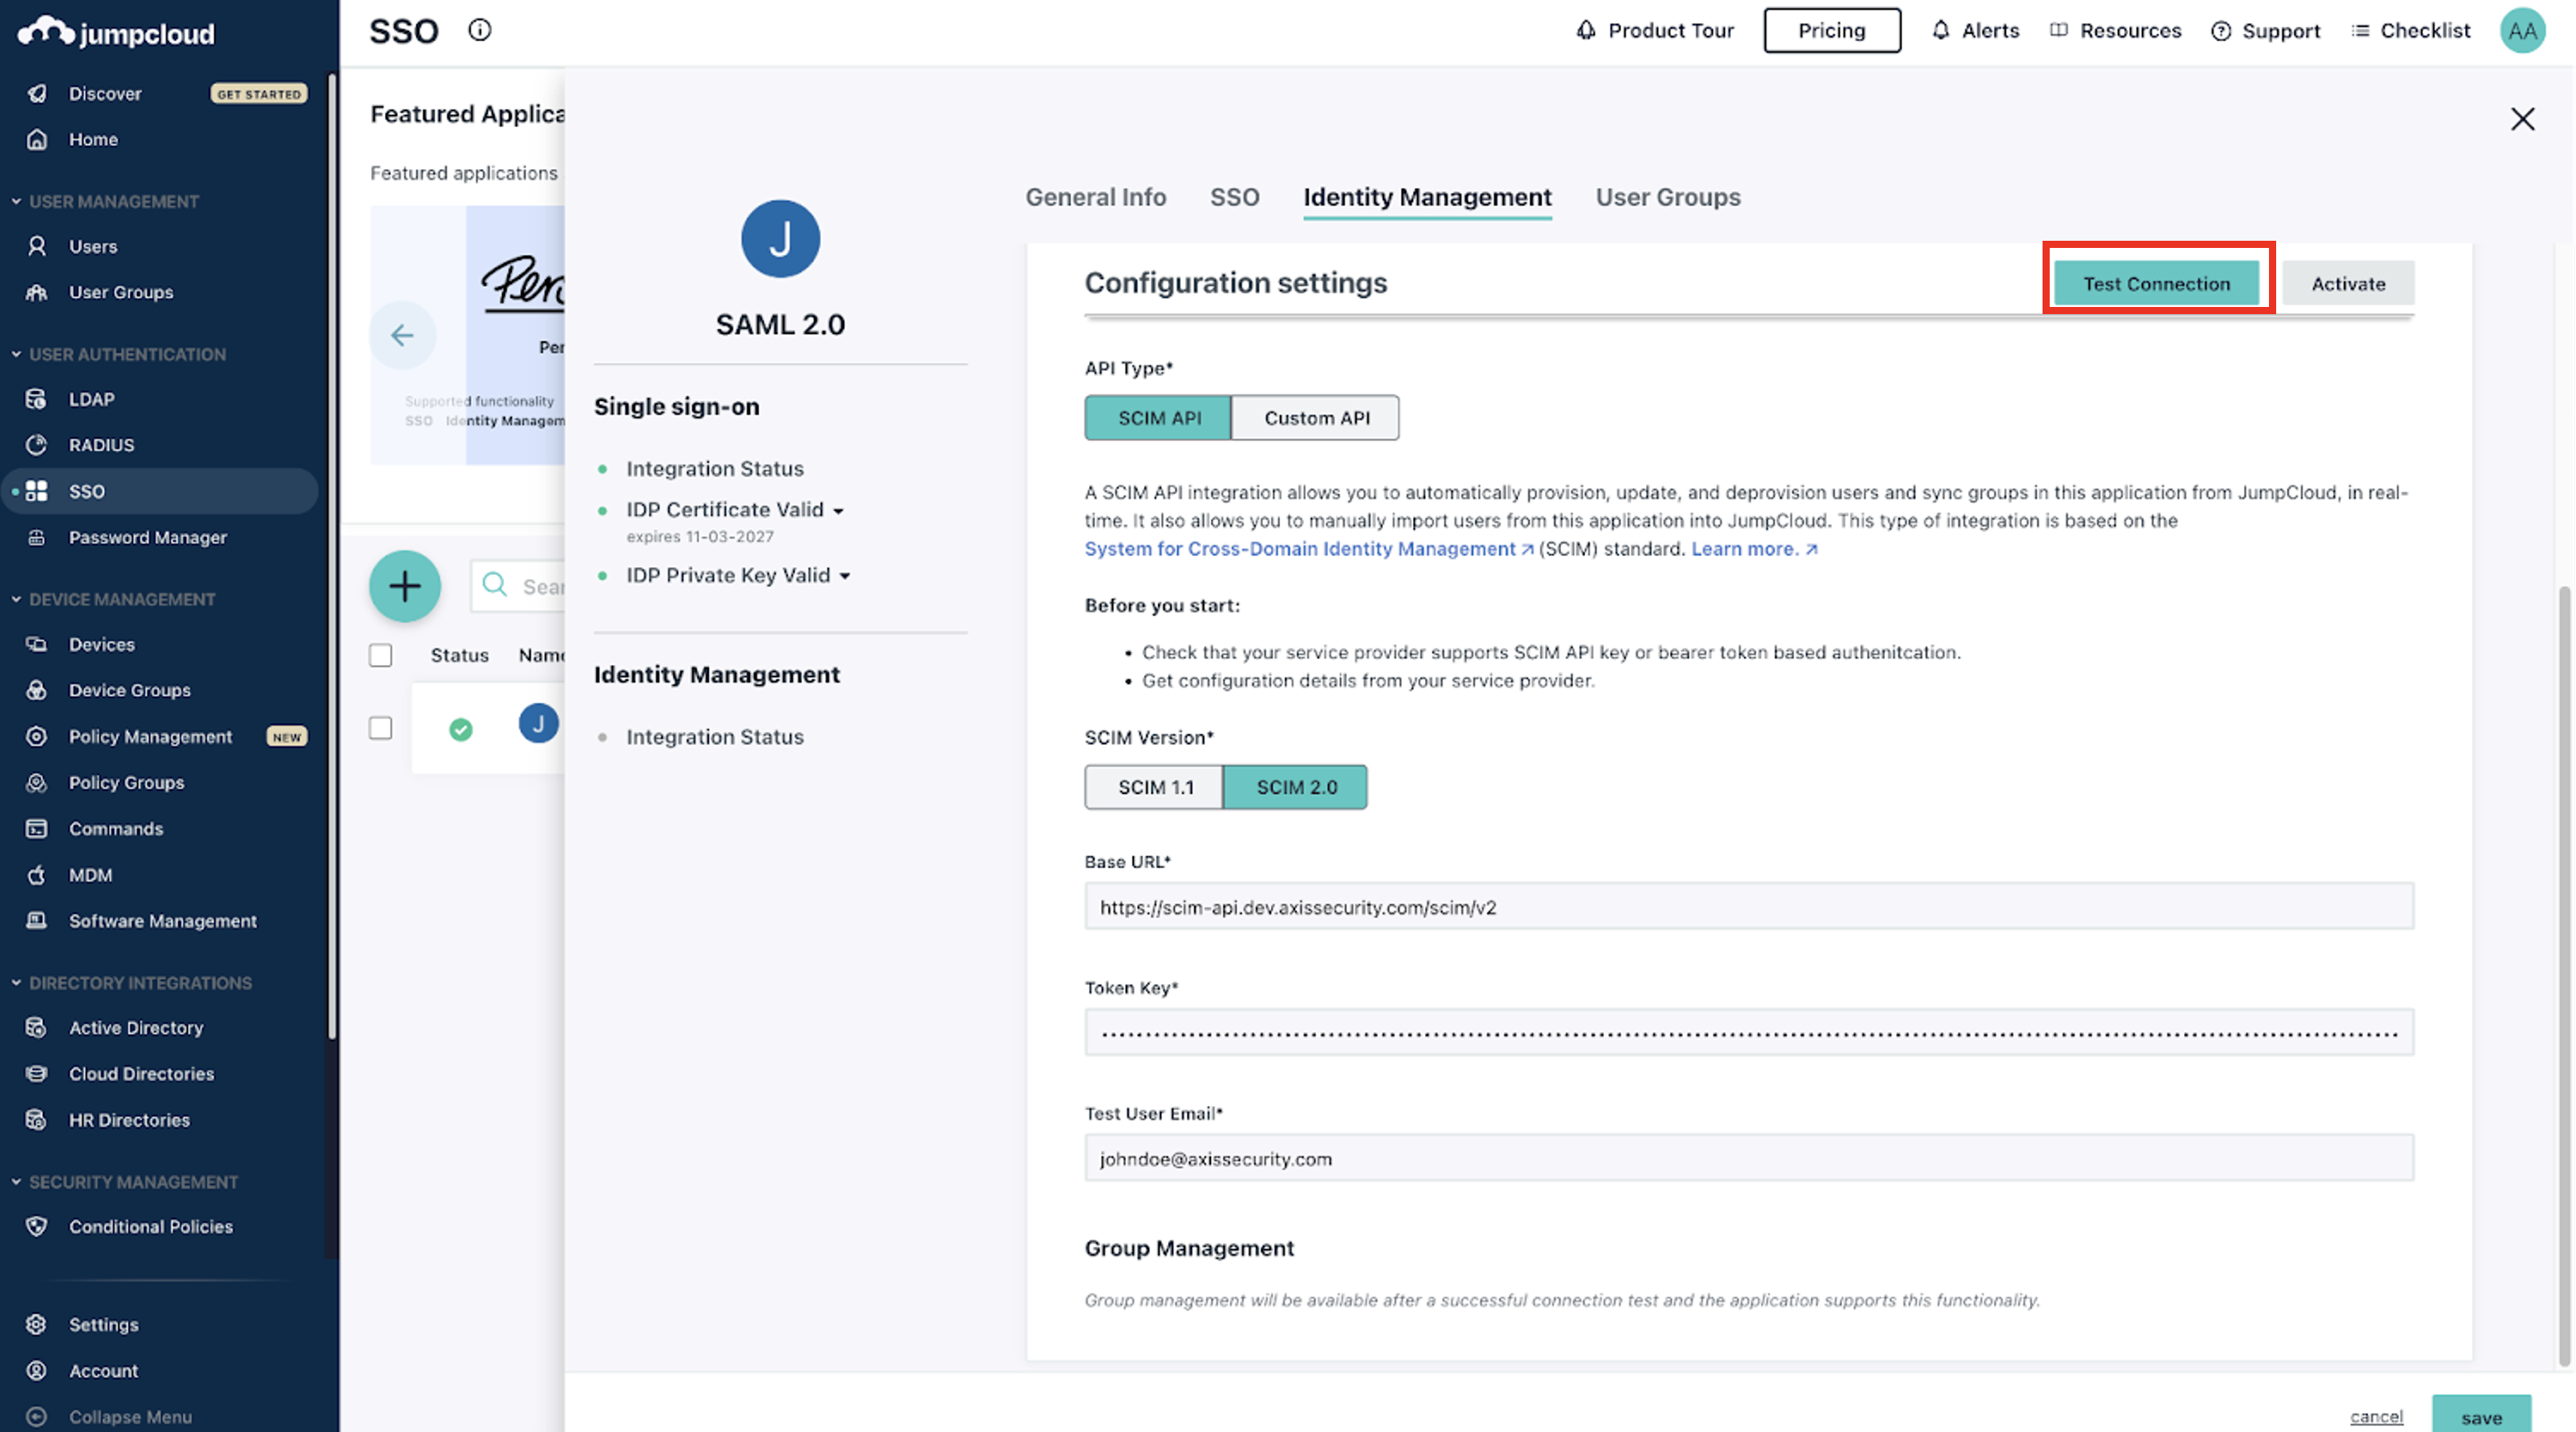Click the Policy Management icon

pos(37,736)
